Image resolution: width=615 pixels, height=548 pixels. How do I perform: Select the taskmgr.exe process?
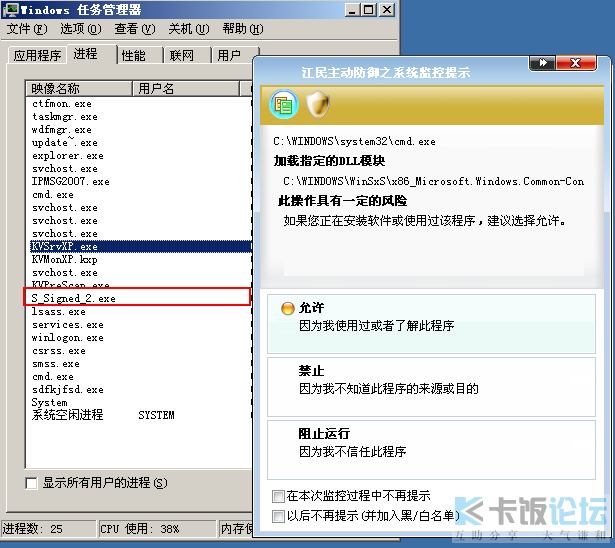(65, 117)
